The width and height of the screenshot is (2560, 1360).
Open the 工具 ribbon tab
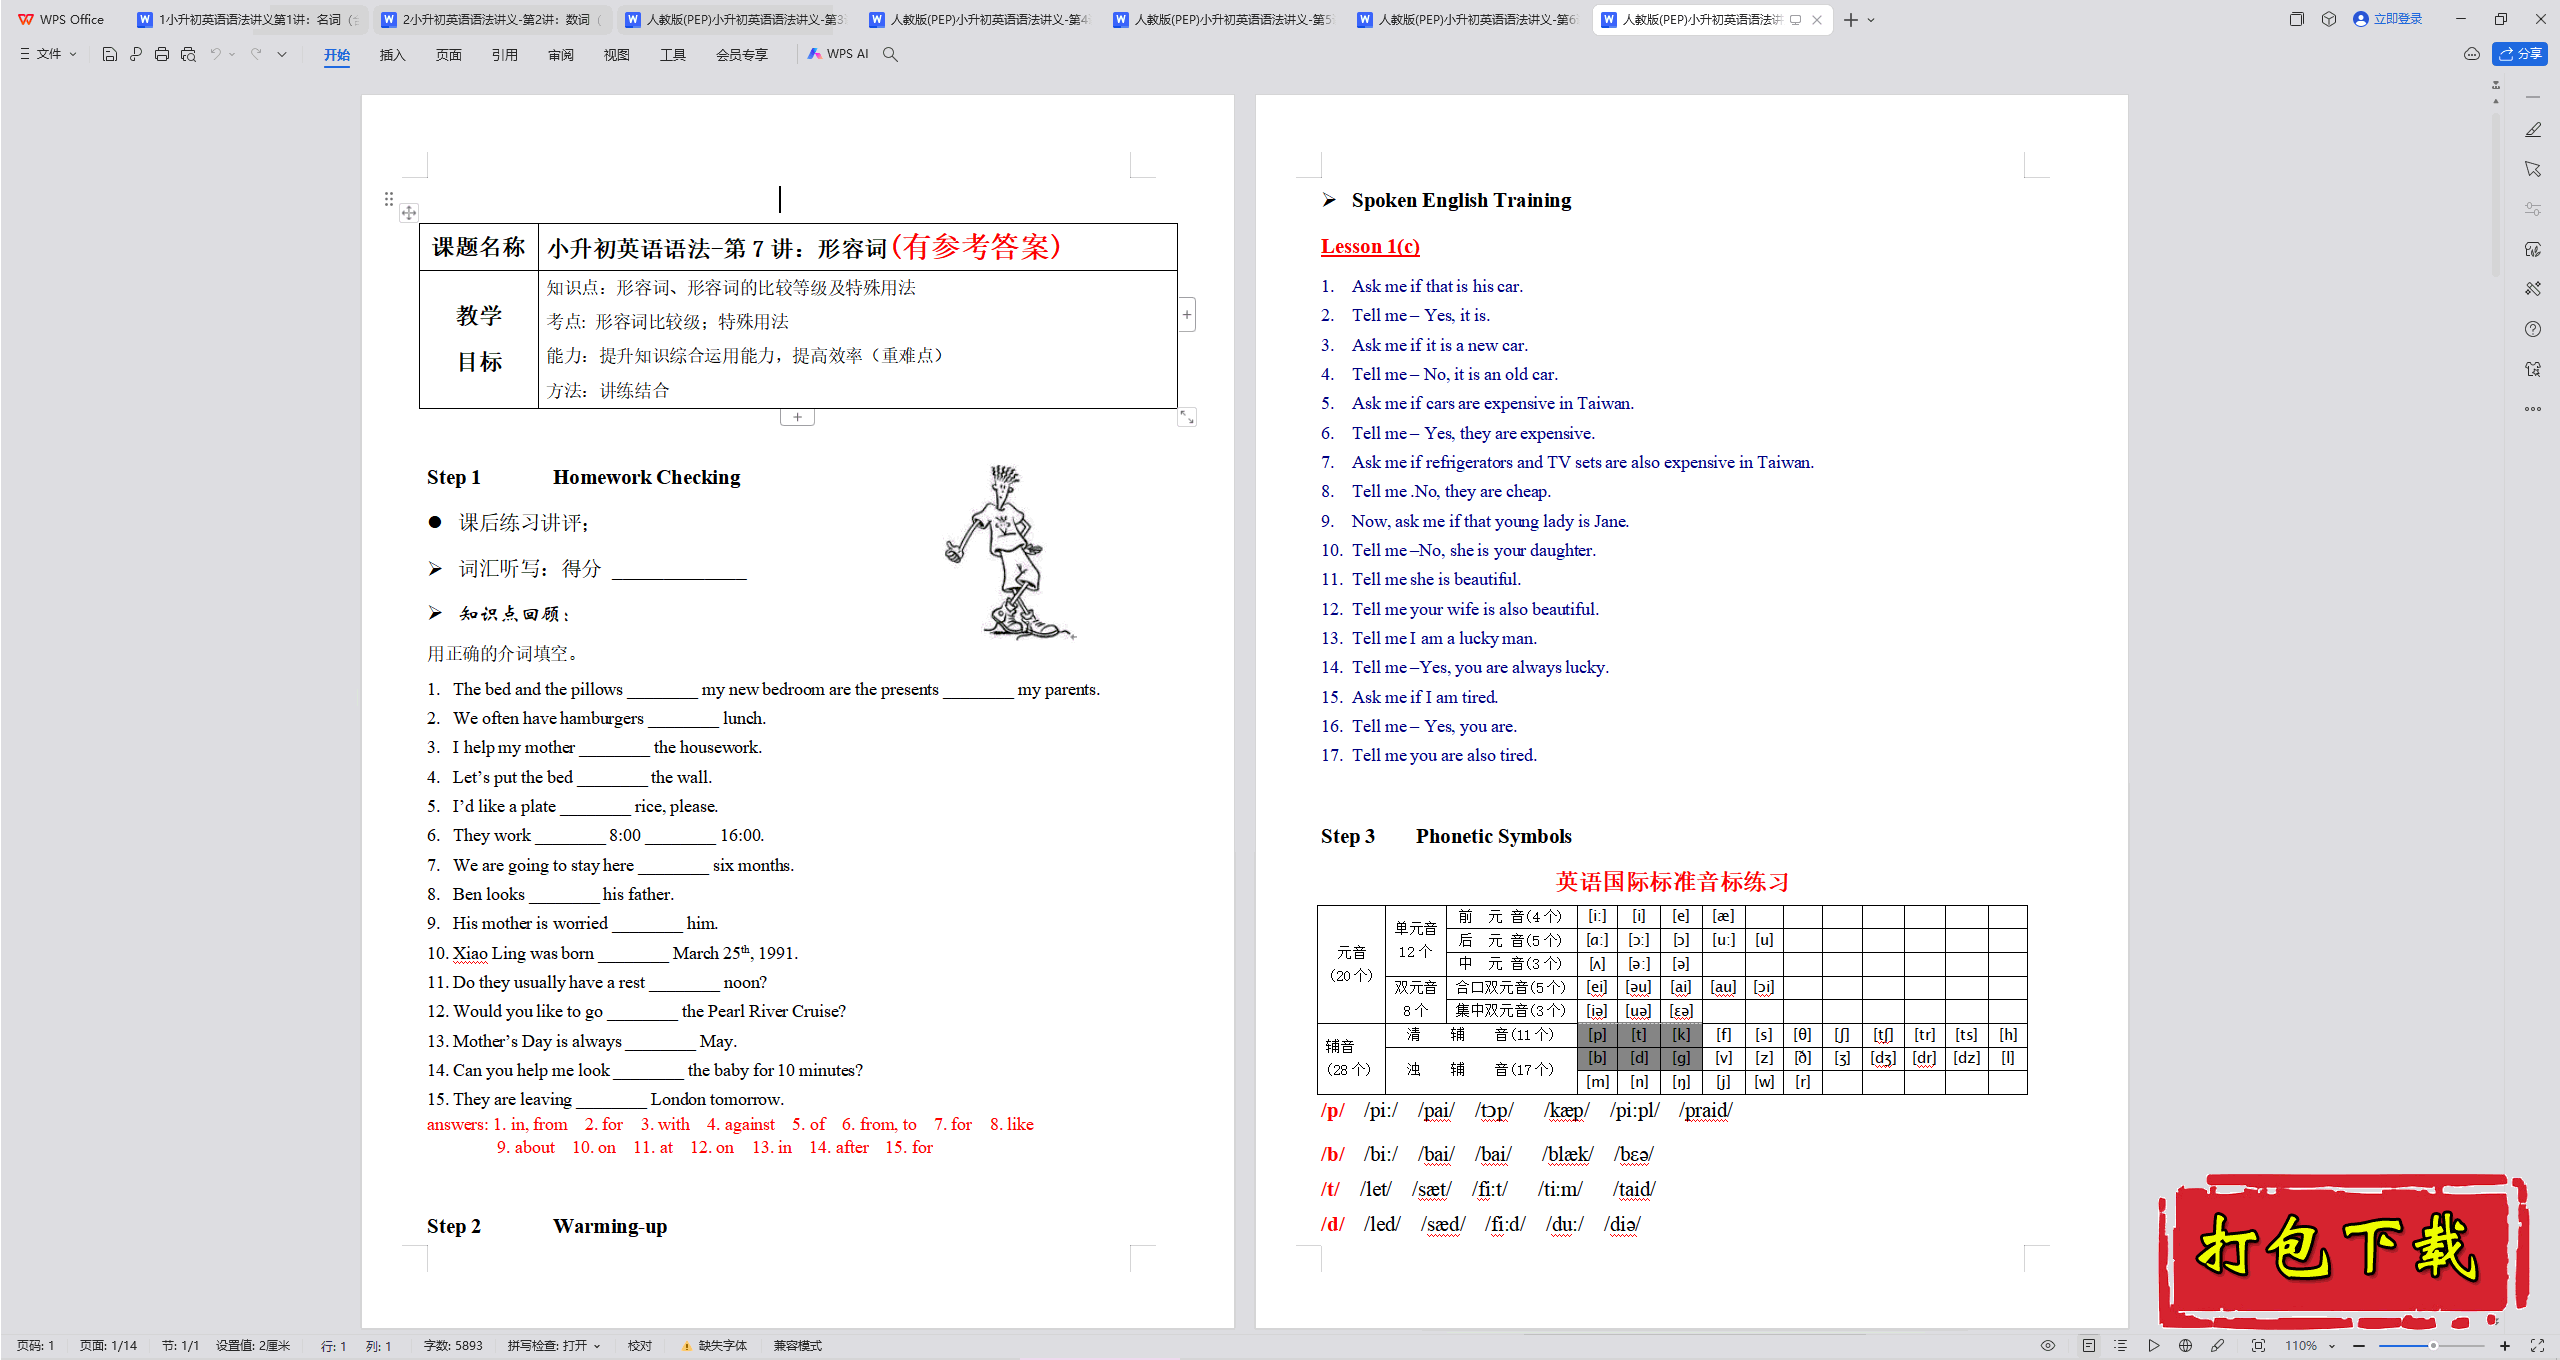click(673, 55)
